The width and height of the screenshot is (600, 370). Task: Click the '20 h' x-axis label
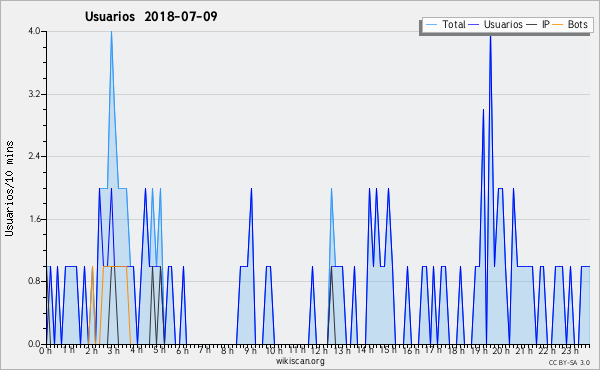pyautogui.click(x=501, y=350)
